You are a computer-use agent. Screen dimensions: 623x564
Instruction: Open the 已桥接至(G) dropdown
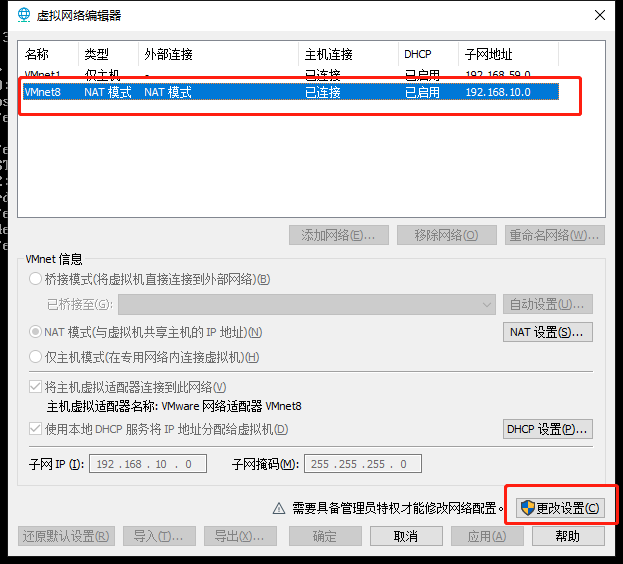click(307, 305)
